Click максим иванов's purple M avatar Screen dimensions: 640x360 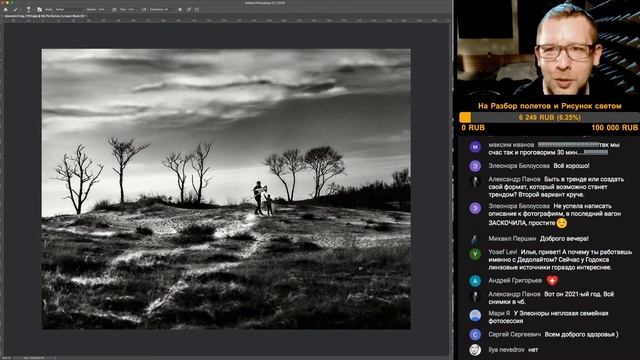475,147
